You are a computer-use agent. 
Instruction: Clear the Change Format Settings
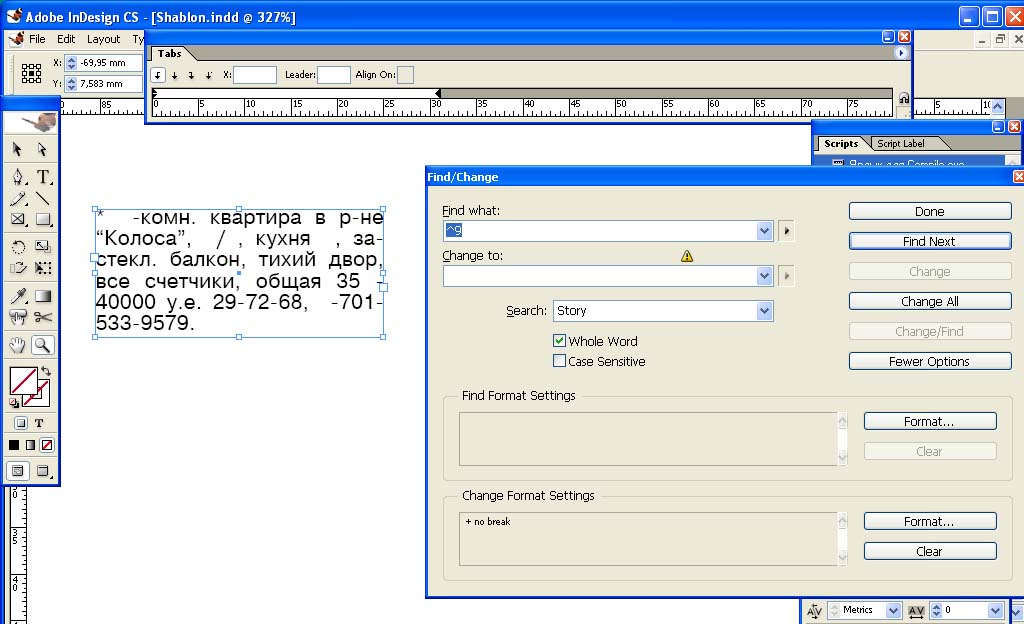pyautogui.click(x=930, y=552)
